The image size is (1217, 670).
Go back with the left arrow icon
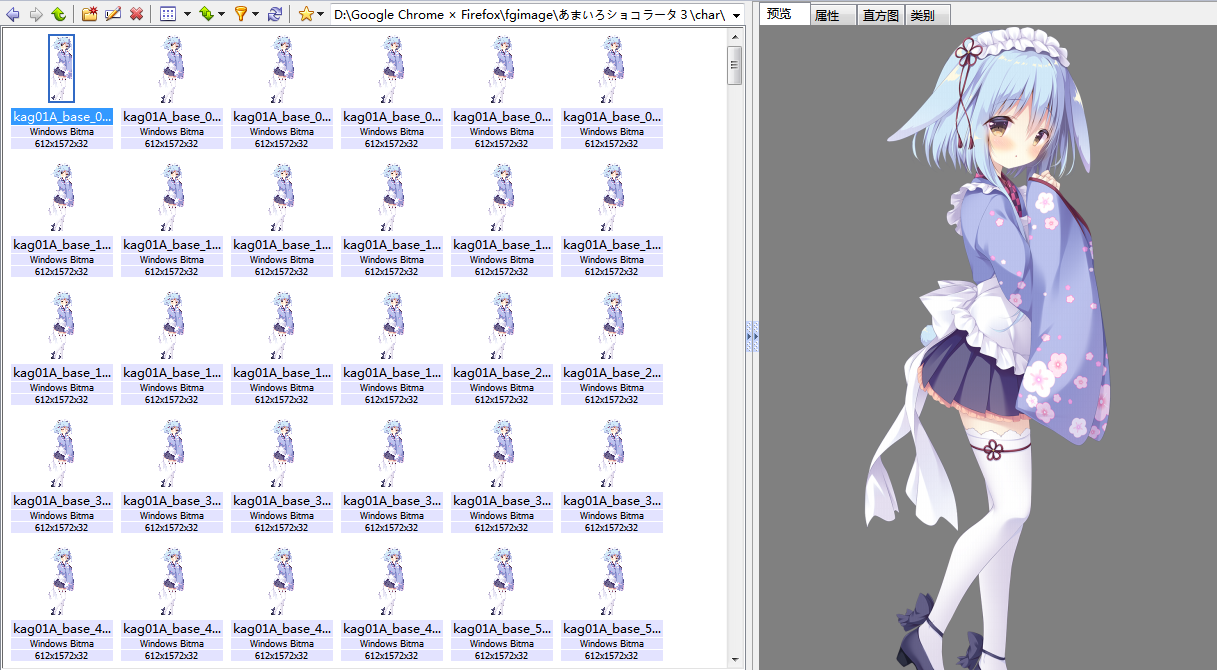point(13,15)
